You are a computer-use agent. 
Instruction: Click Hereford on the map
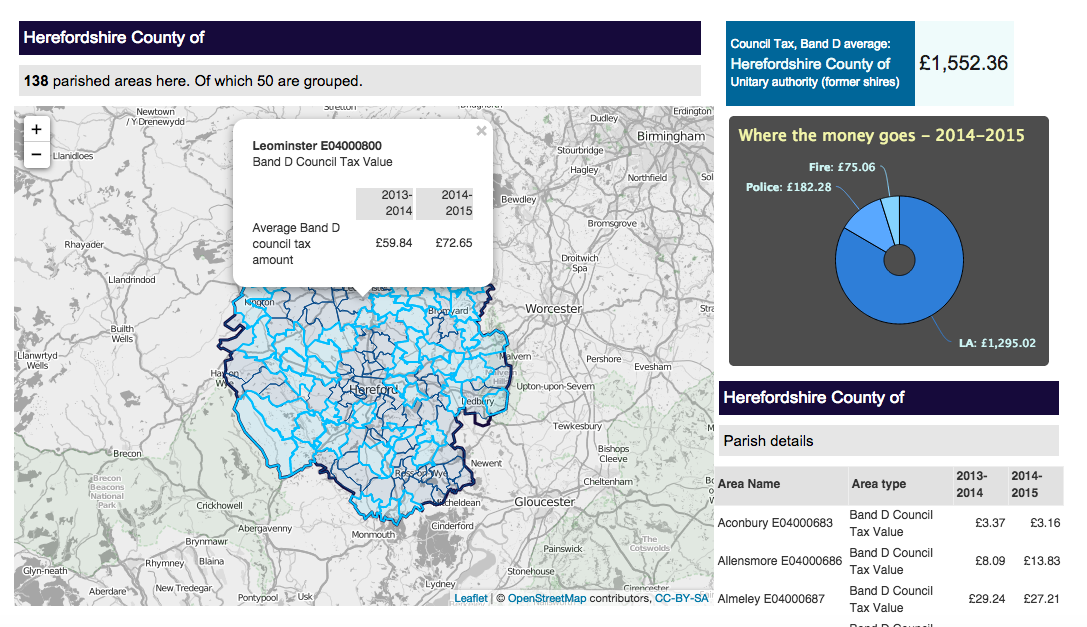pyautogui.click(x=373, y=390)
